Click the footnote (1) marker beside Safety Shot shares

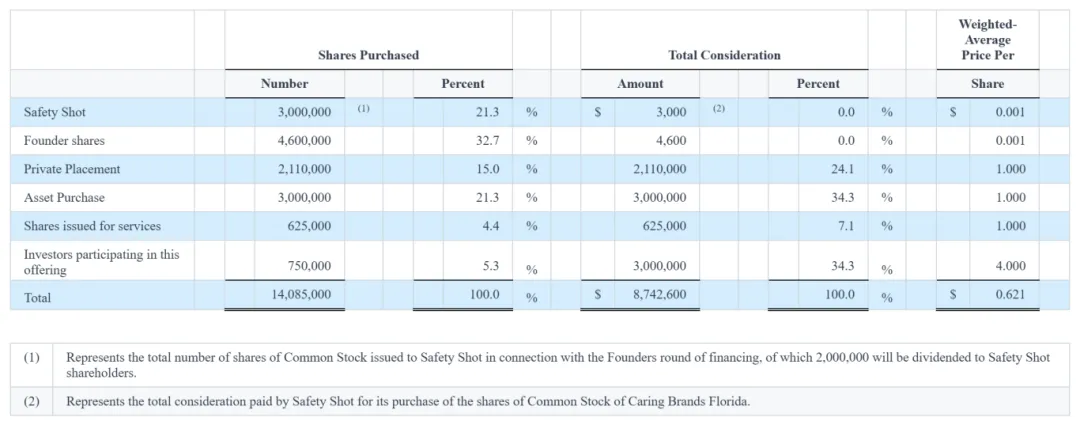pos(363,109)
